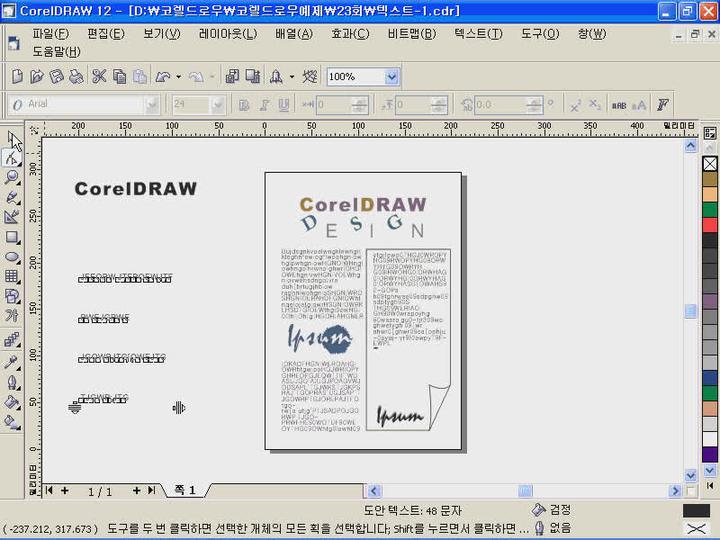Toggle superscript formatting
Viewport: 720px width, 540px height.
click(576, 105)
